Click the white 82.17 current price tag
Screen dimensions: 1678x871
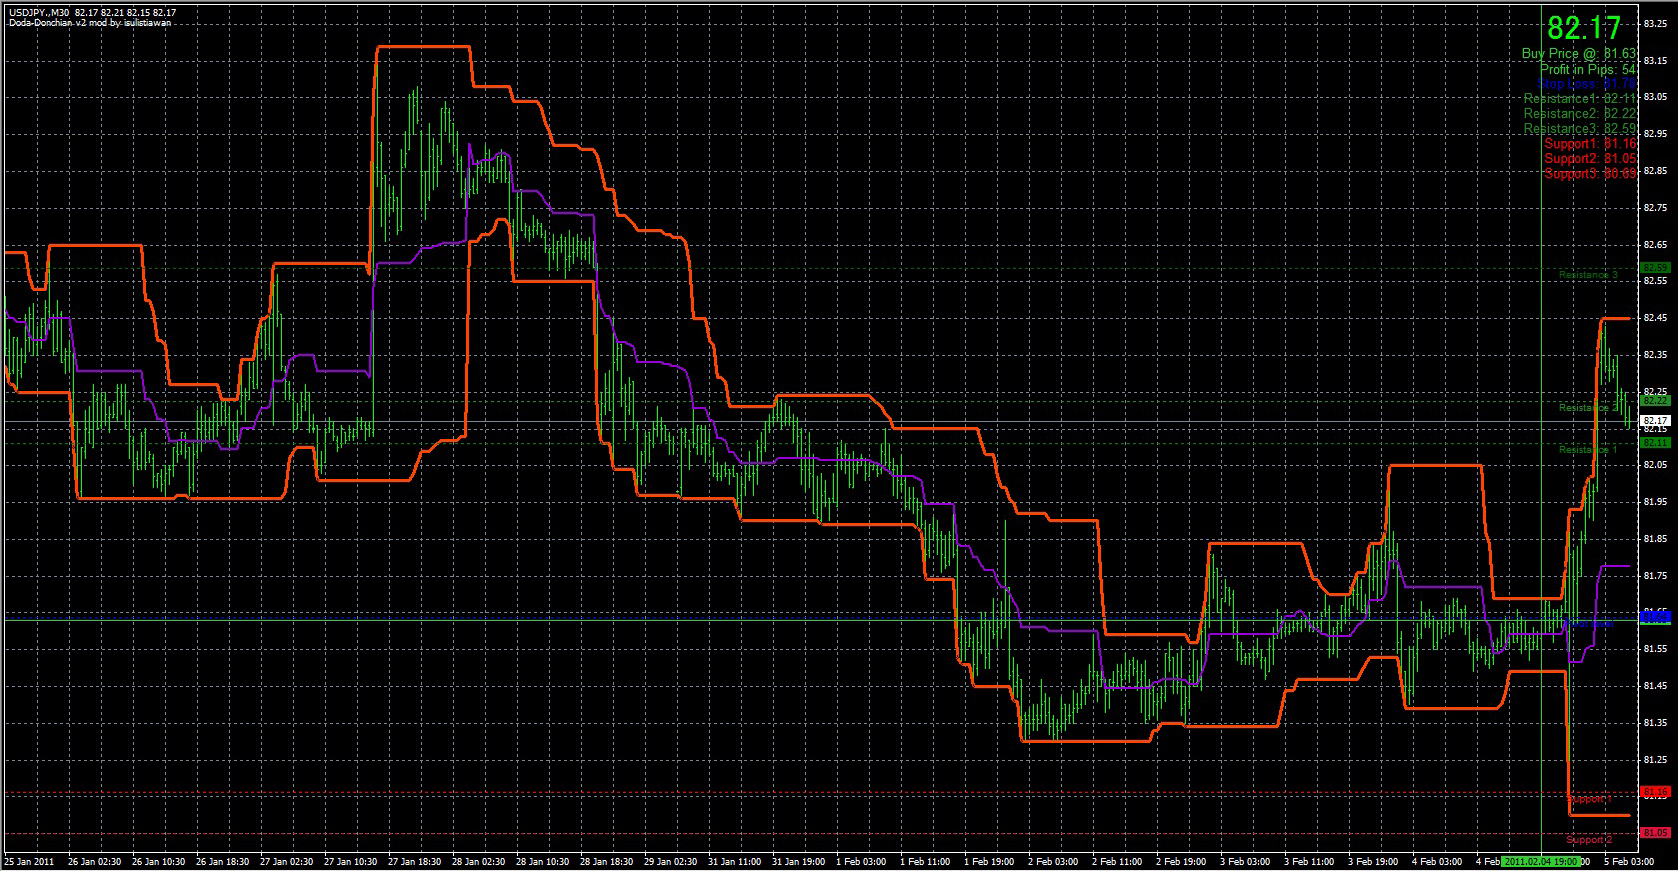(x=1655, y=421)
